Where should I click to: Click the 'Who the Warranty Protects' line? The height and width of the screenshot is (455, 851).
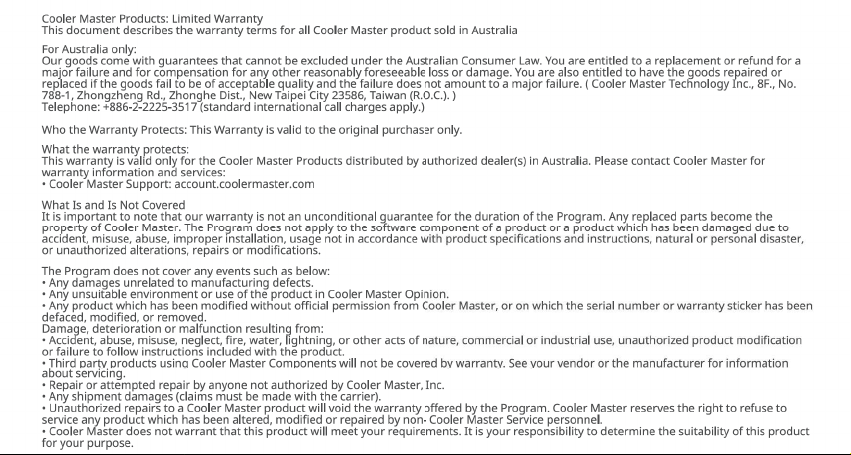click(x=252, y=130)
